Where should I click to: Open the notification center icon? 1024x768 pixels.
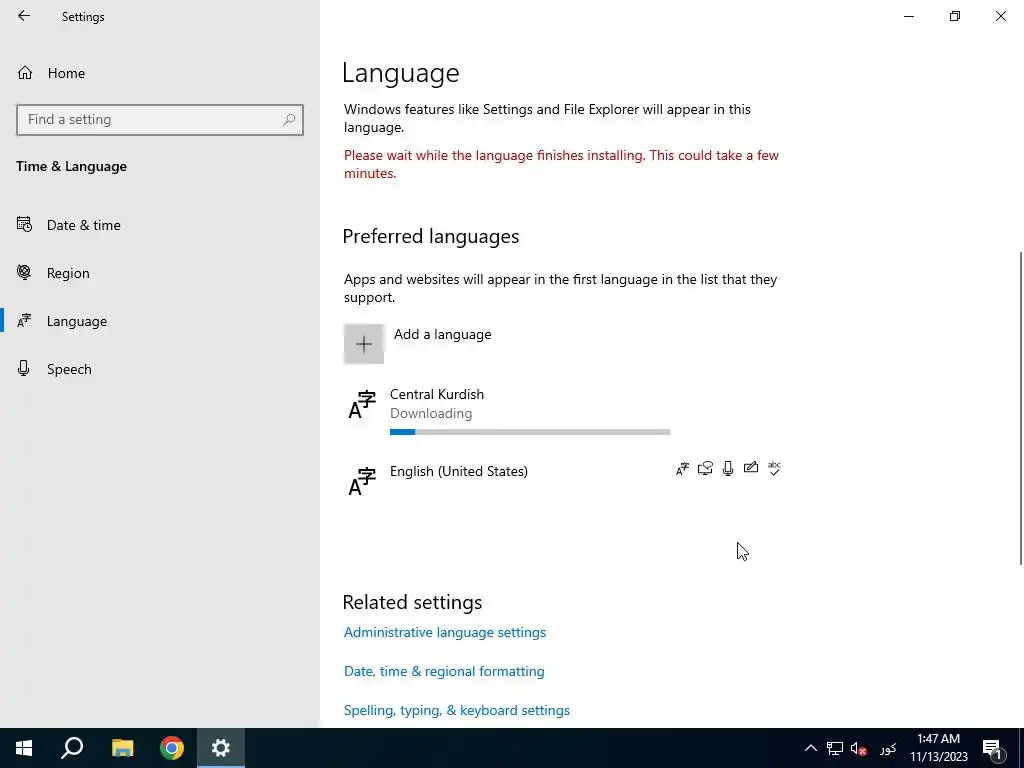993,750
